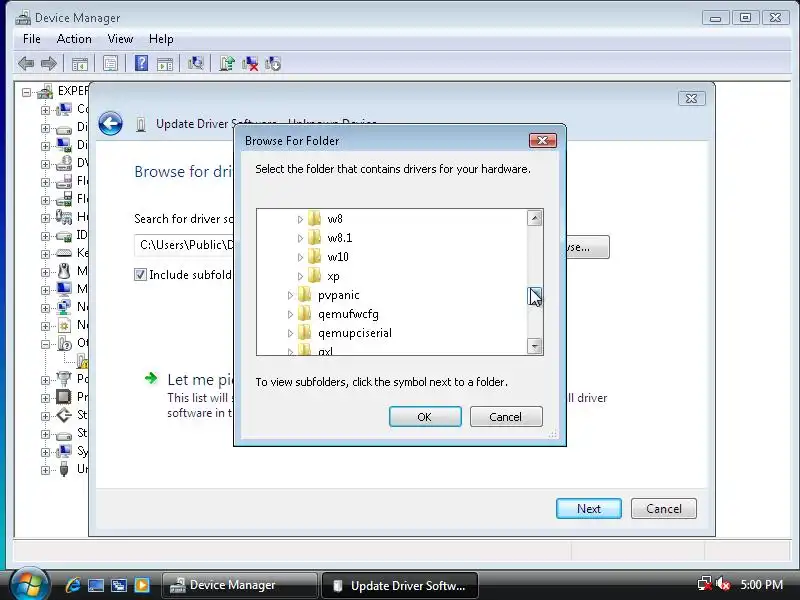
Task: Click the Forward arrow in Device Manager toolbar
Action: 48,64
